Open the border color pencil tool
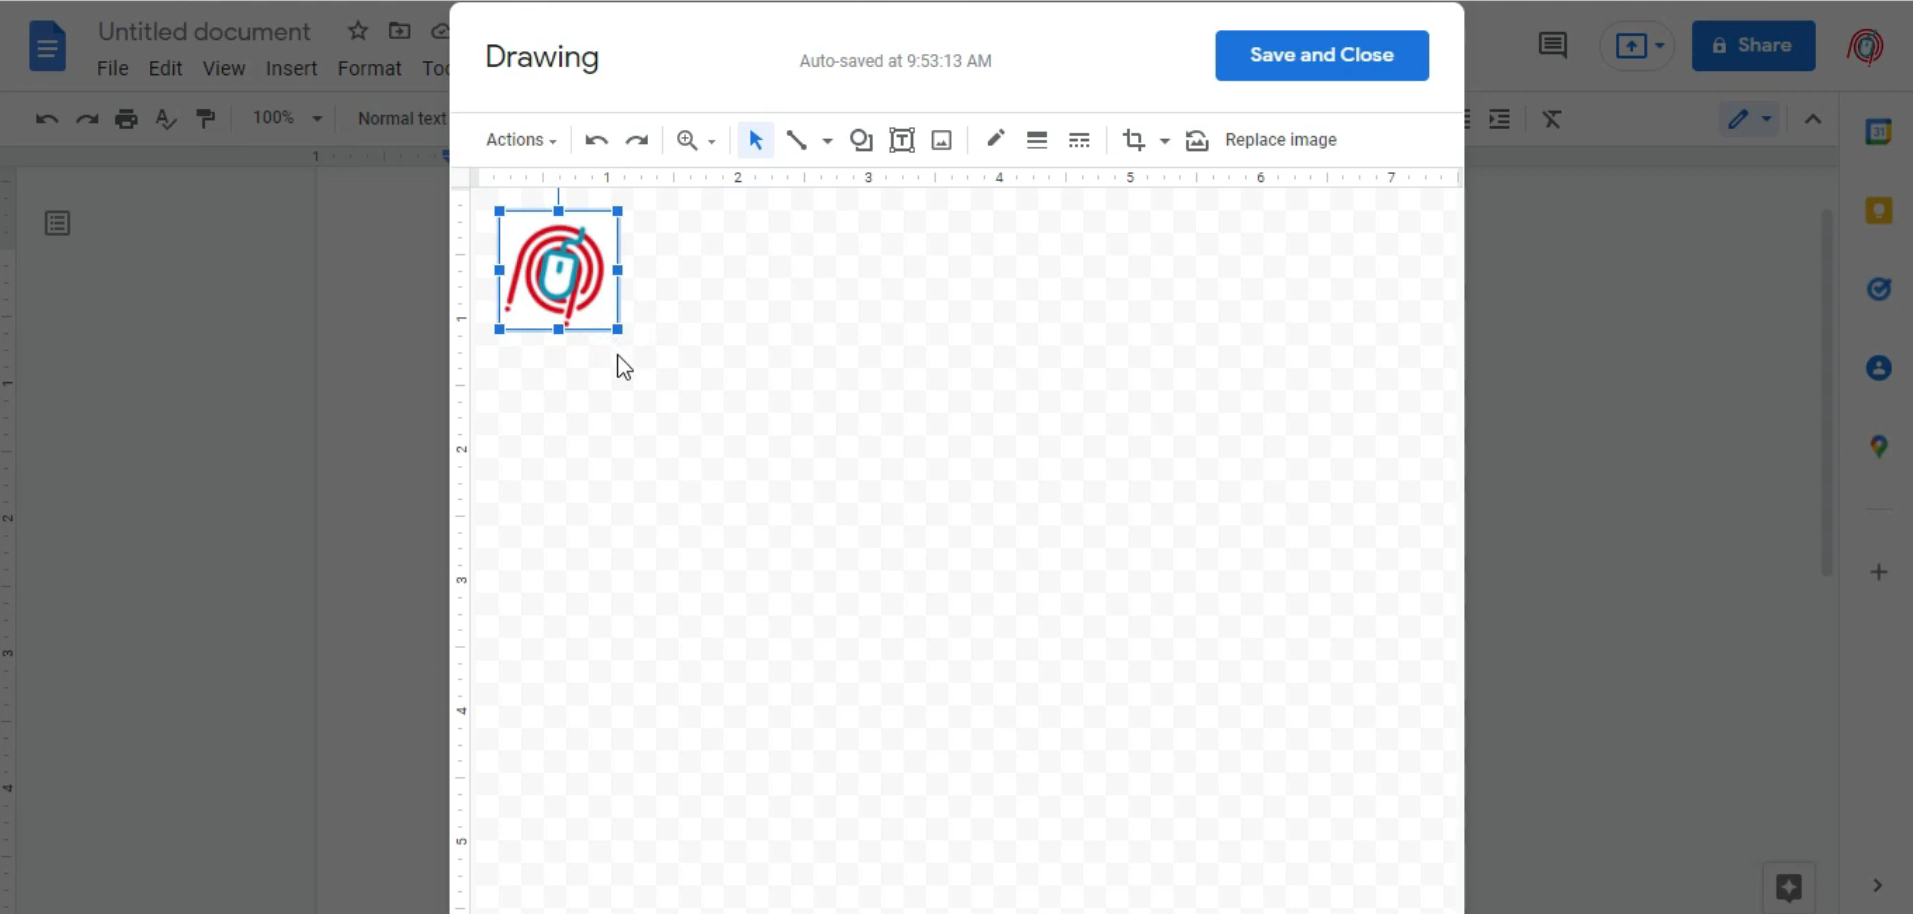 [x=995, y=139]
